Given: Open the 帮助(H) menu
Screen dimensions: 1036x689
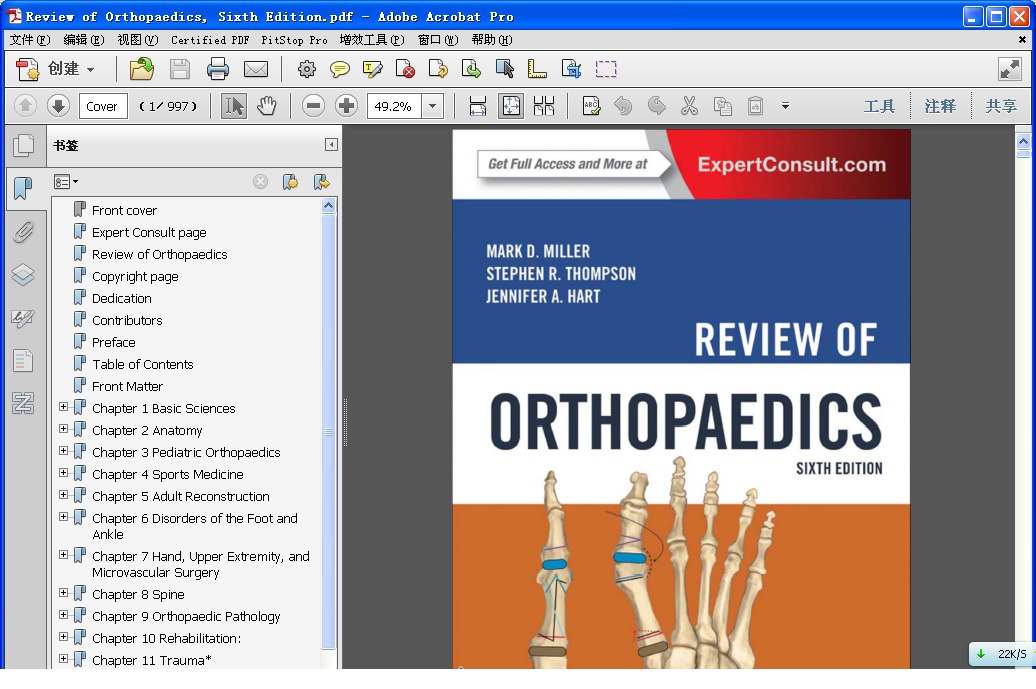Looking at the screenshot, I should click(x=492, y=40).
